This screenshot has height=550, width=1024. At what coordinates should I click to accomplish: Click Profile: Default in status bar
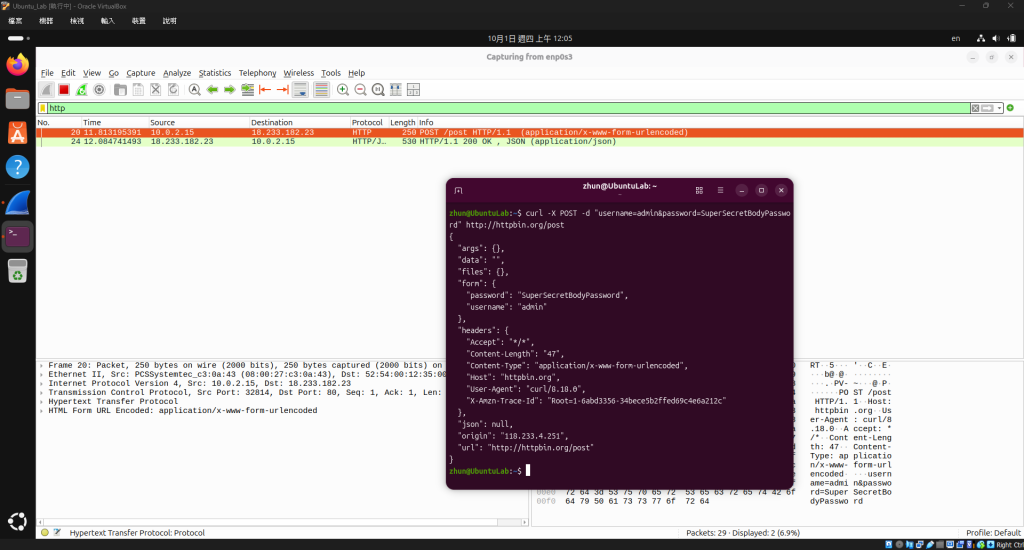(993, 533)
